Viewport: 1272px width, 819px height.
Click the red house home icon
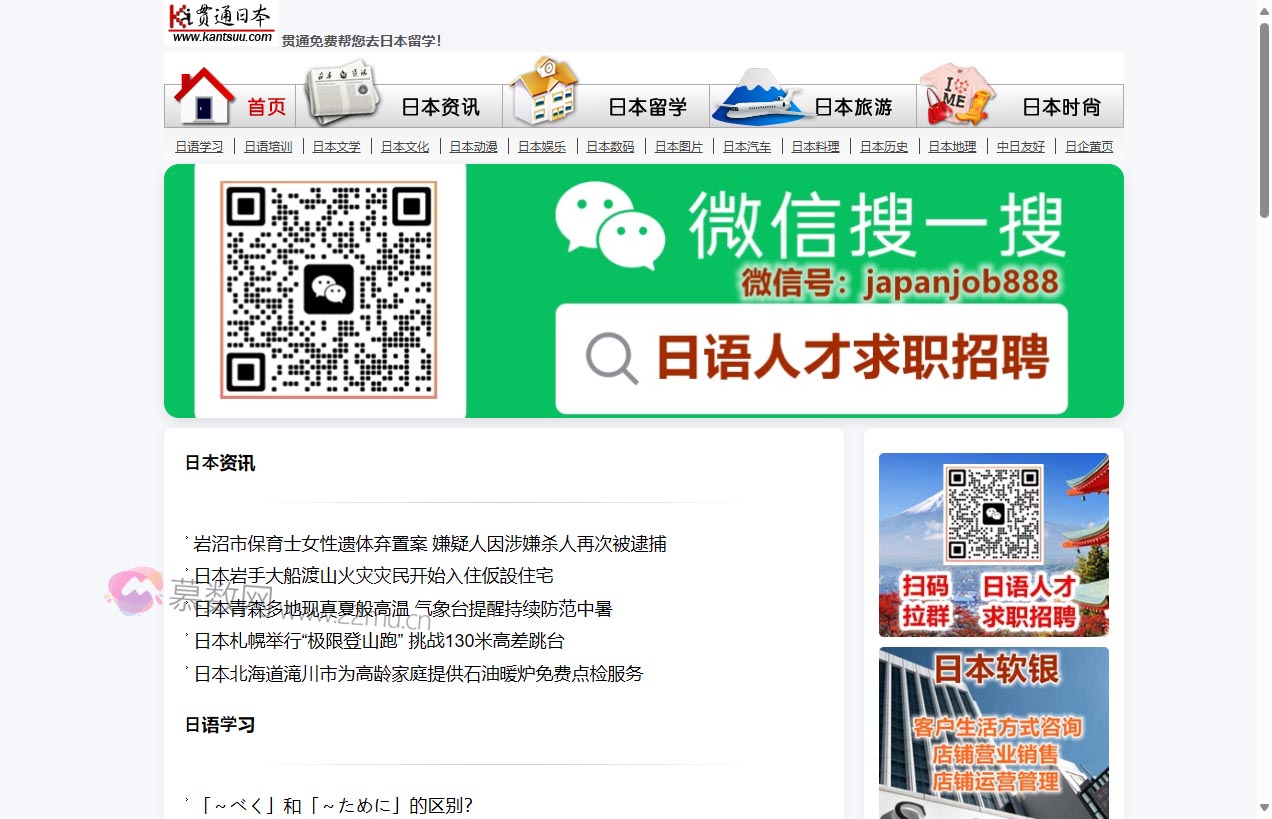[204, 96]
